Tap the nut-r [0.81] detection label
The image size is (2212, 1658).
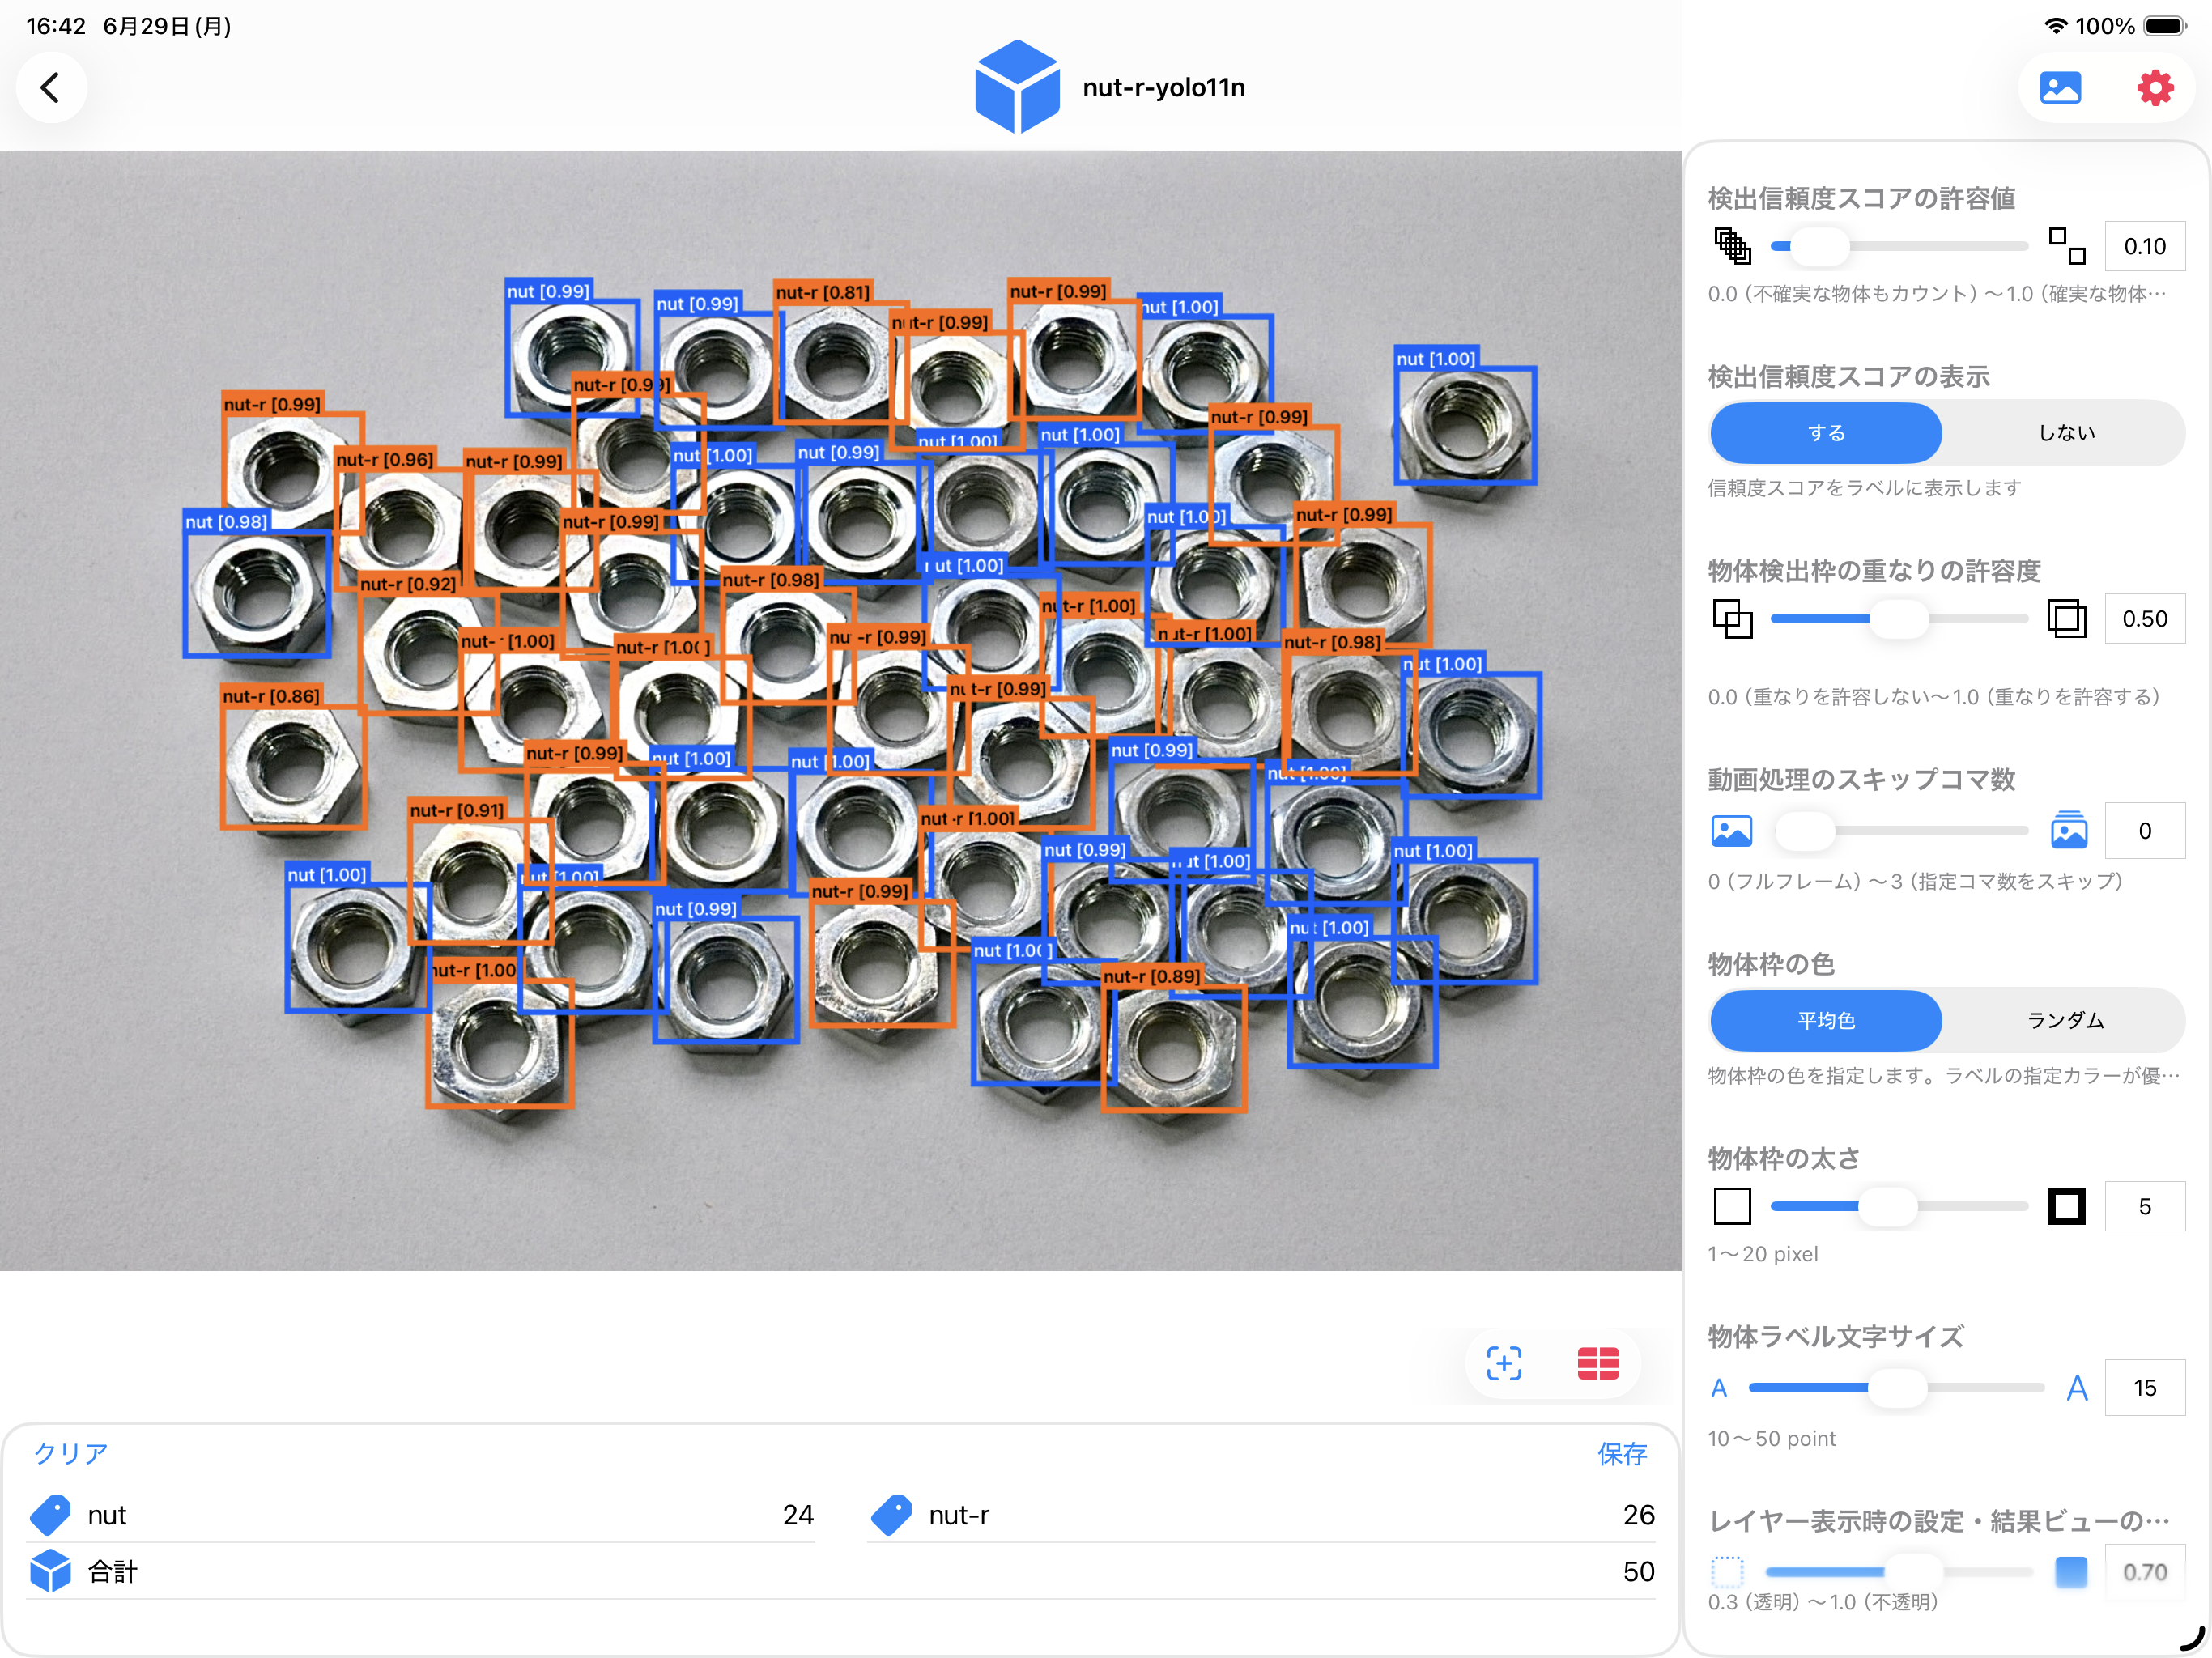pos(823,292)
